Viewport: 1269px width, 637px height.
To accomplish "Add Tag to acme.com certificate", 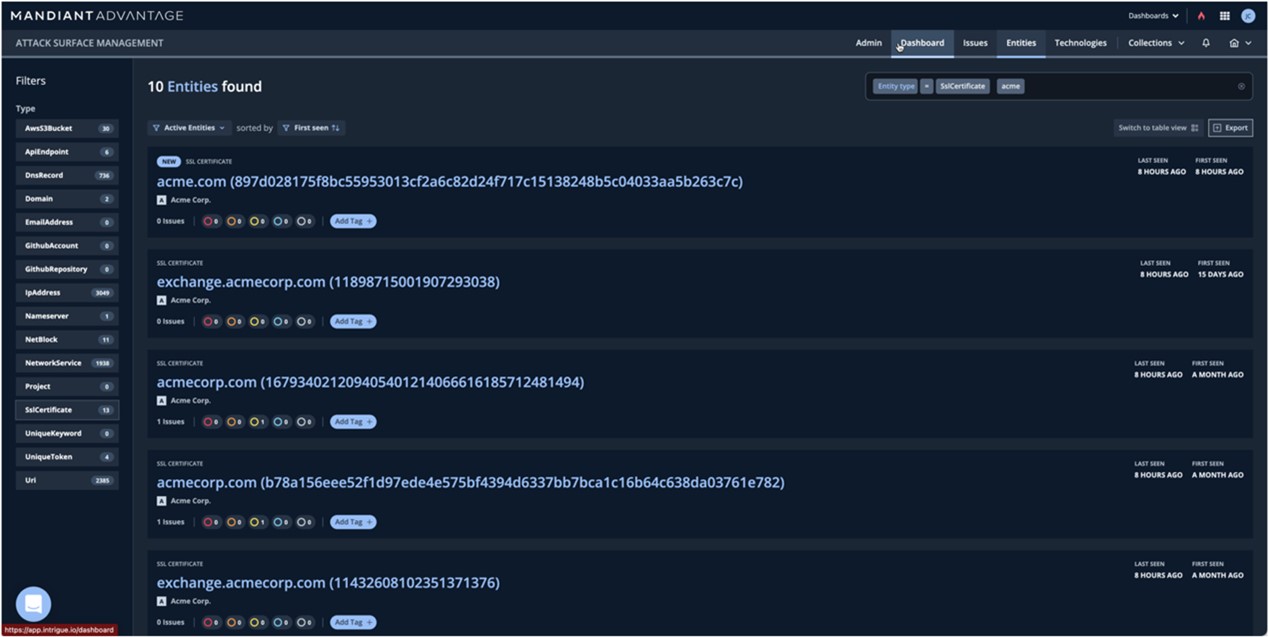I will tap(353, 221).
